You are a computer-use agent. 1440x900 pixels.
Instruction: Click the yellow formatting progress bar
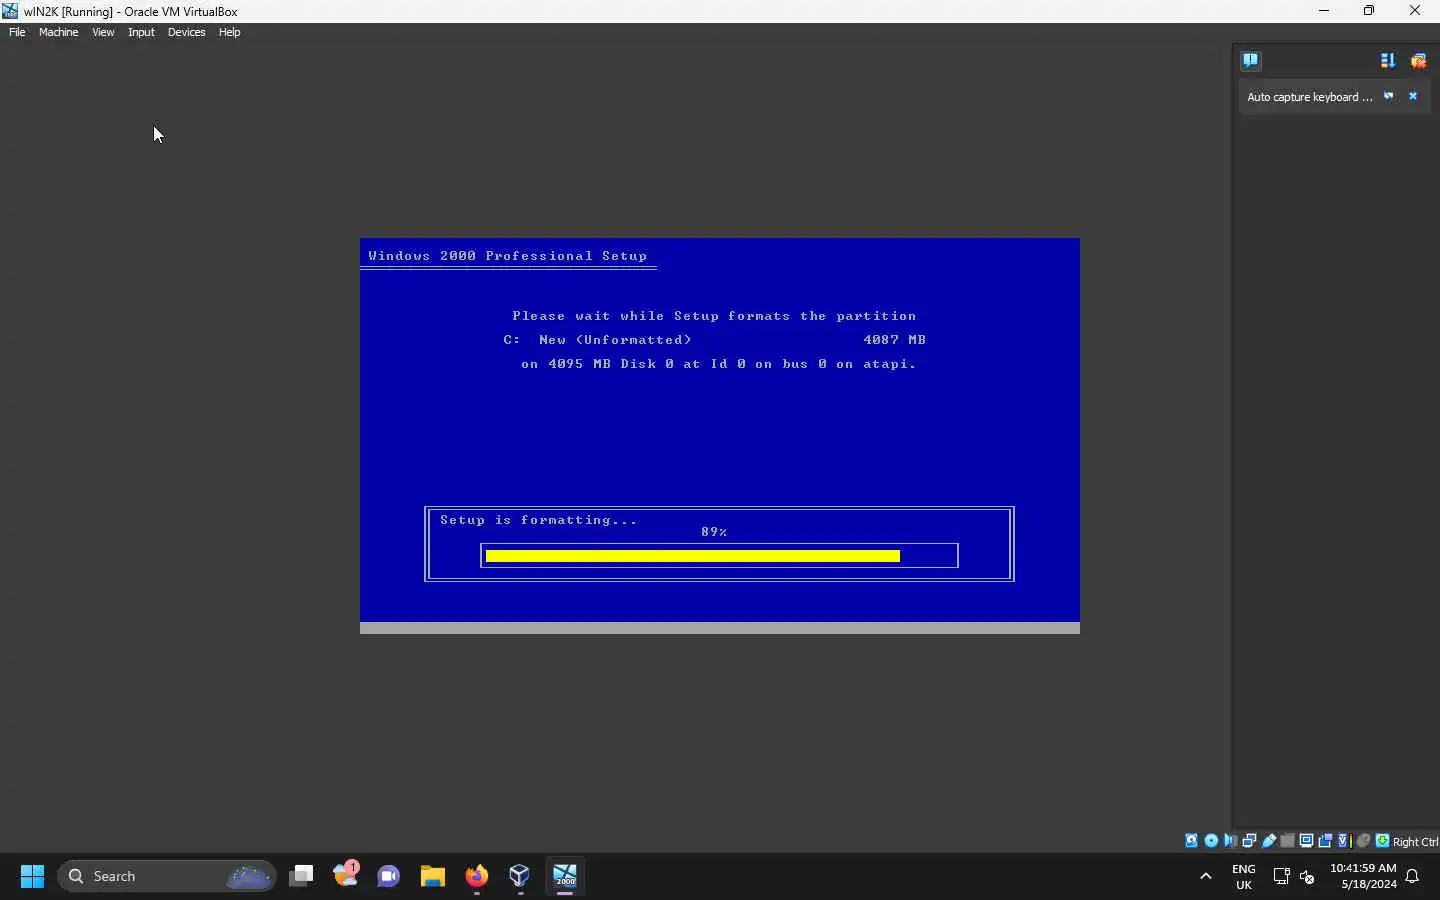tap(693, 556)
